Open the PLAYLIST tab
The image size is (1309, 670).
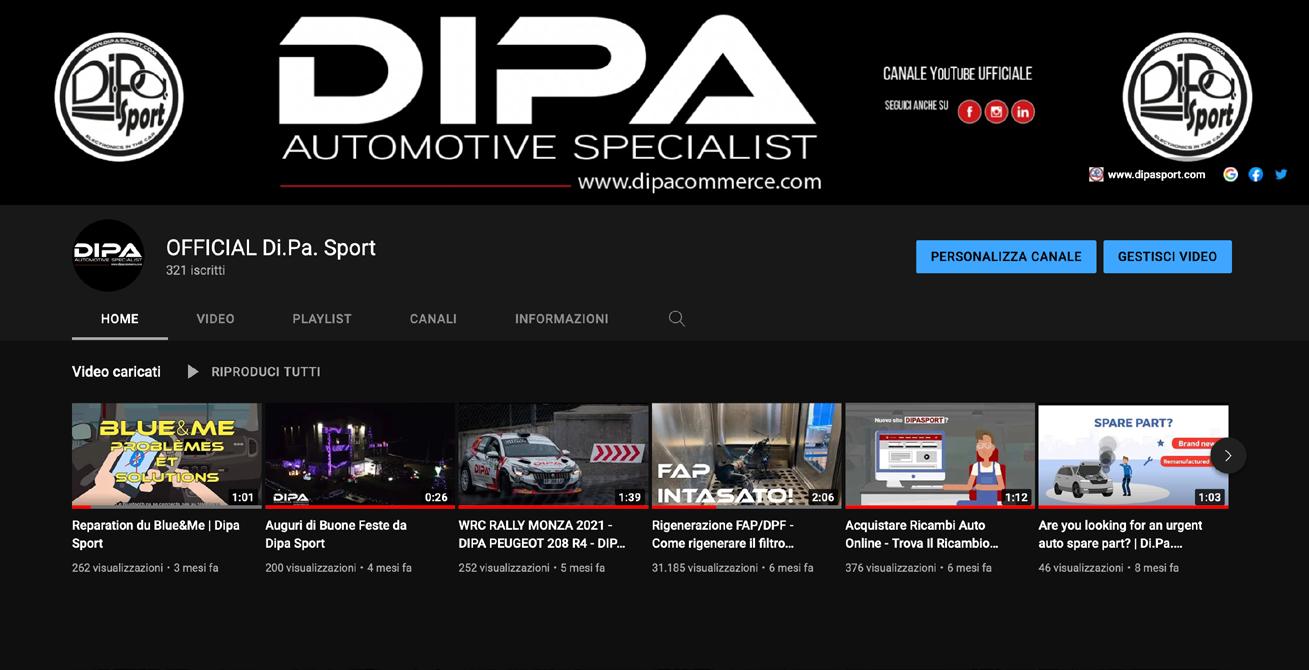tap(322, 318)
